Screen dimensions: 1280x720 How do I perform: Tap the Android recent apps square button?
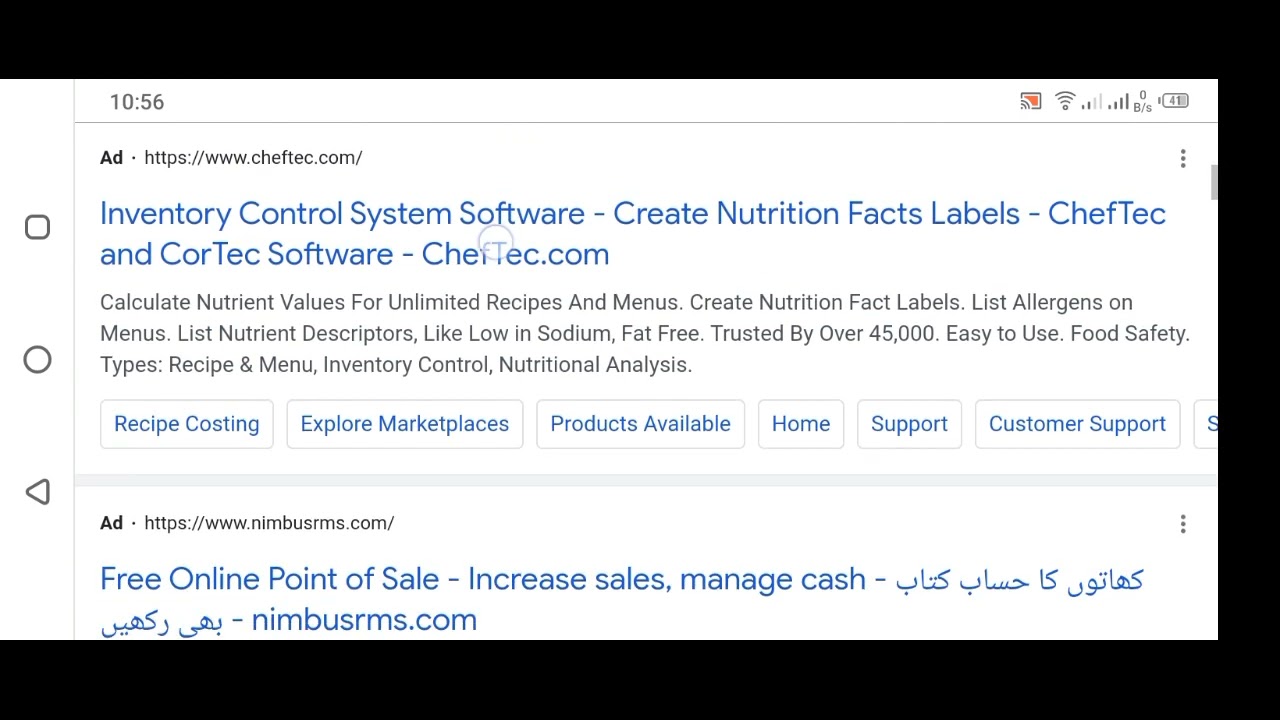[x=37, y=228]
